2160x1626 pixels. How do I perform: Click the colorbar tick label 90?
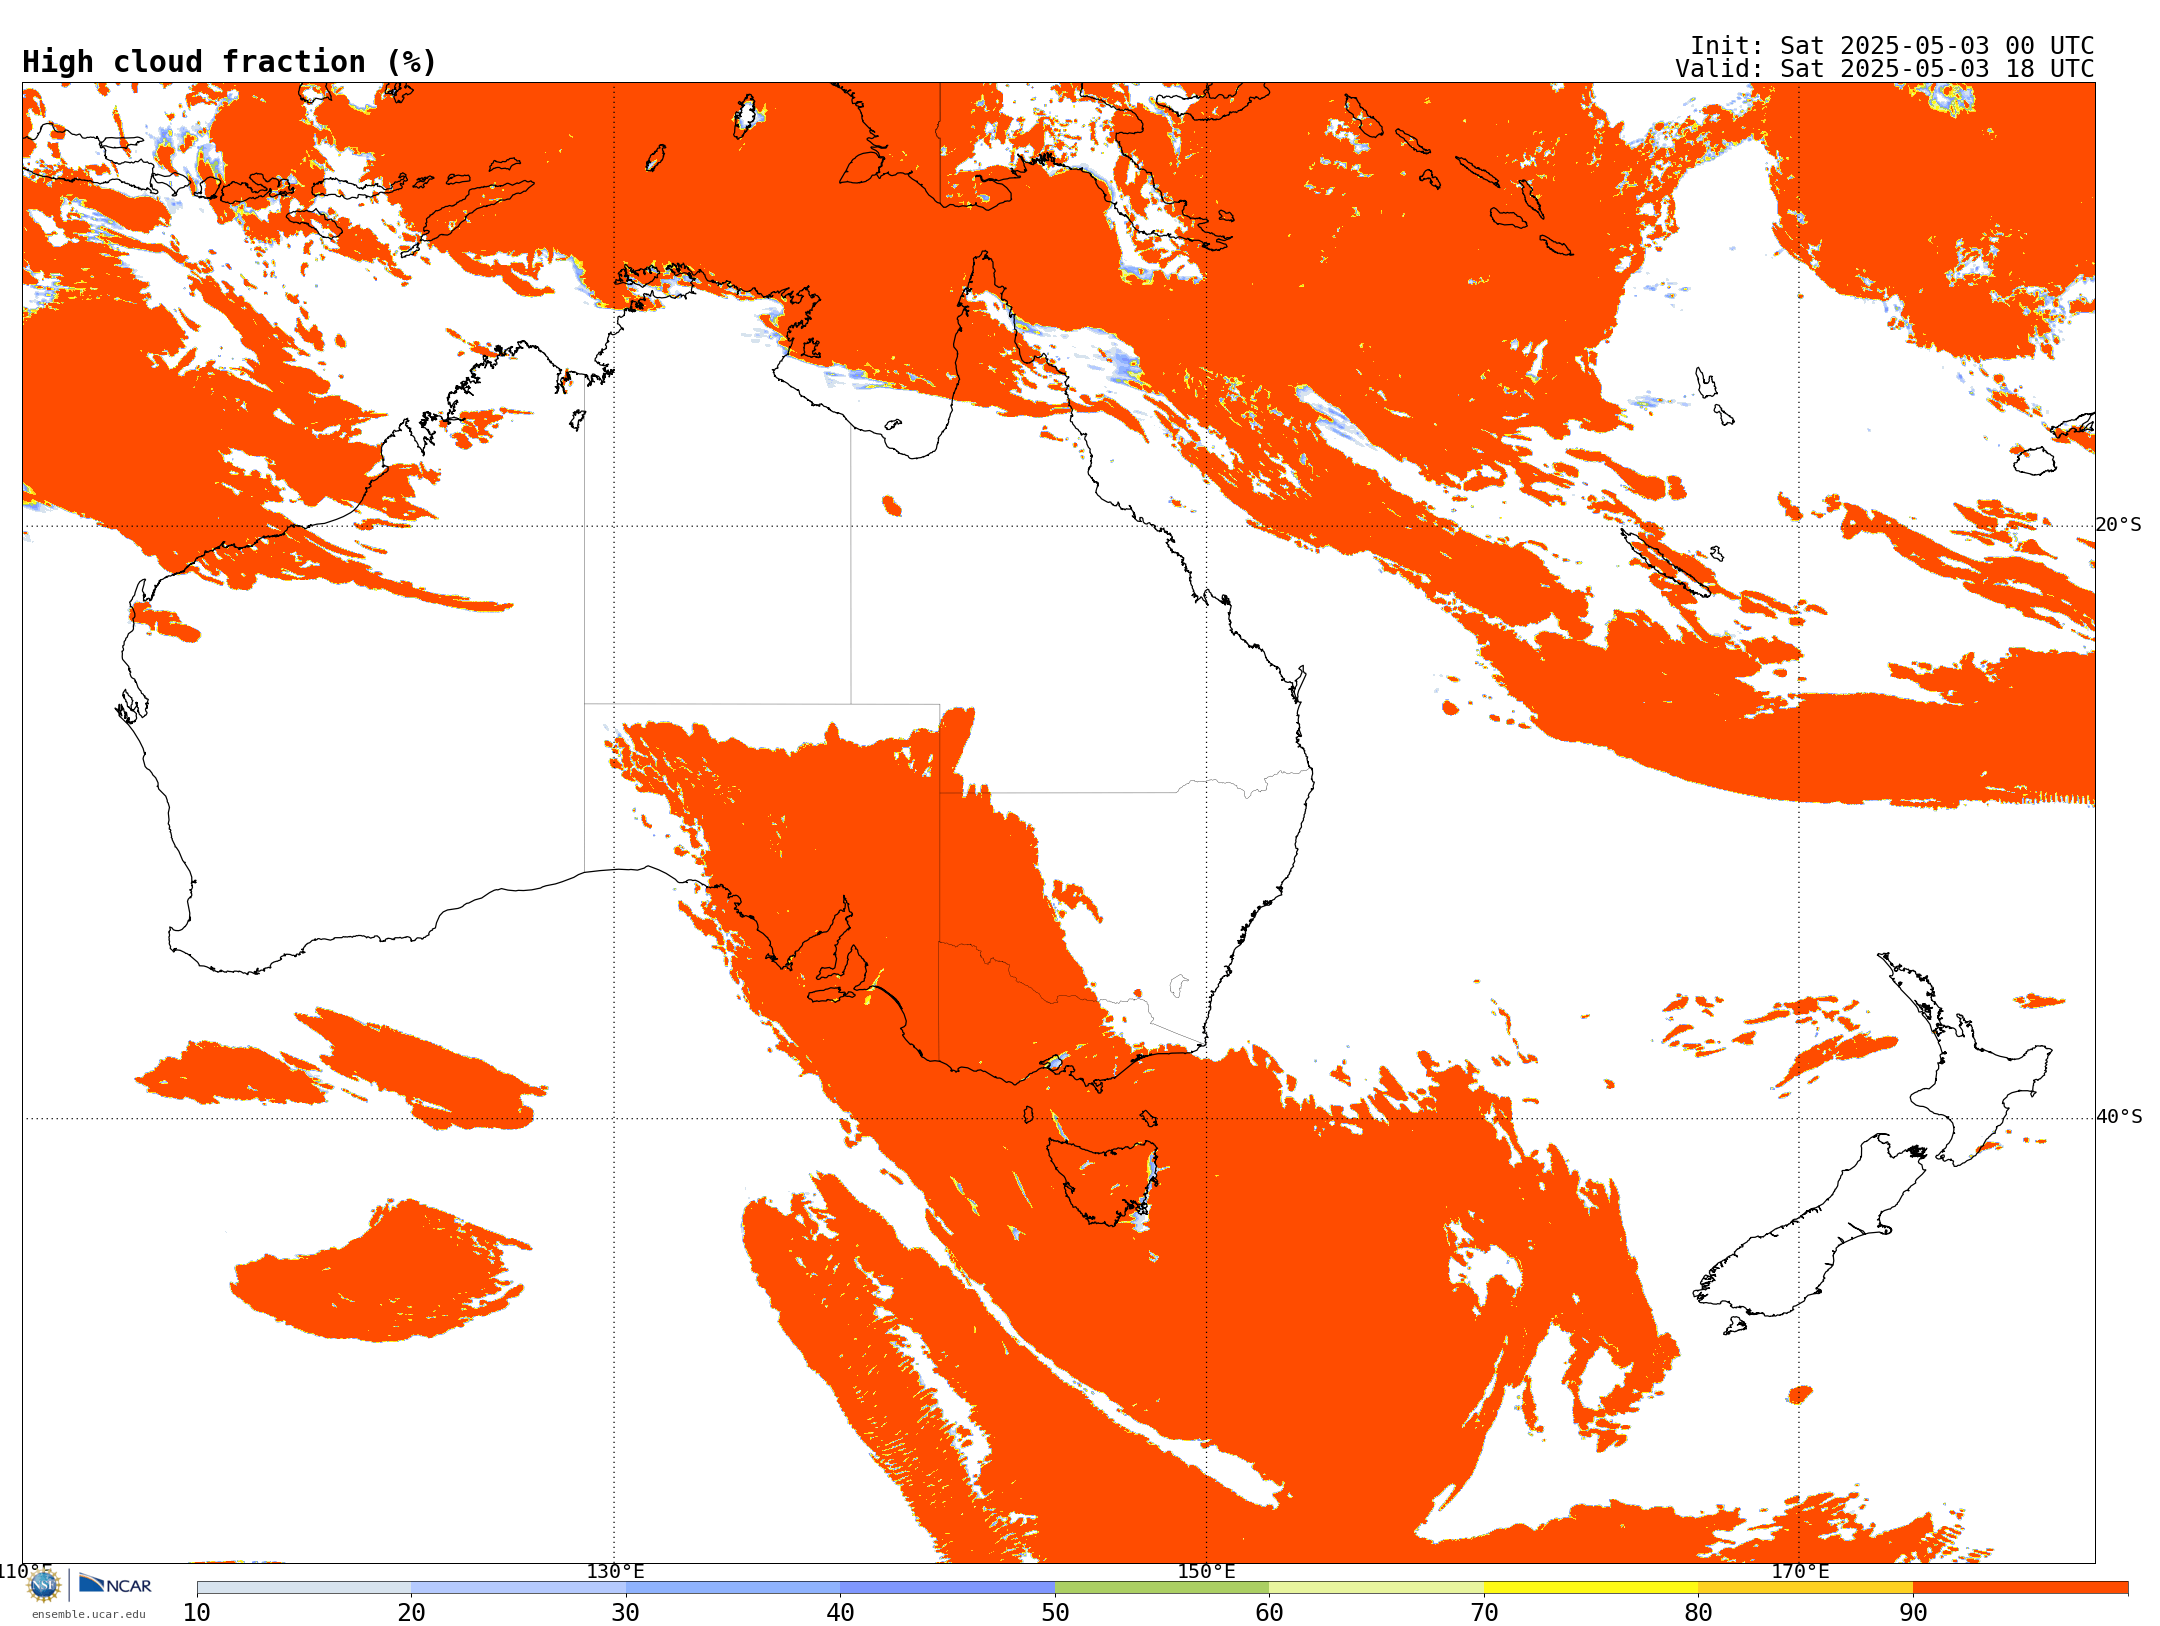click(x=1913, y=1613)
